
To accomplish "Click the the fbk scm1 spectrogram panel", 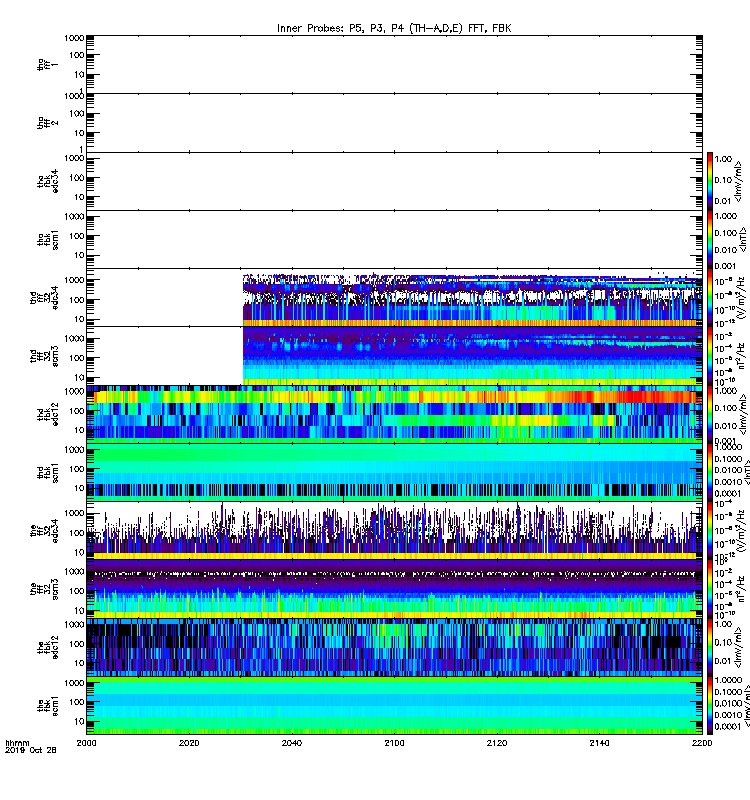I will click(394, 706).
